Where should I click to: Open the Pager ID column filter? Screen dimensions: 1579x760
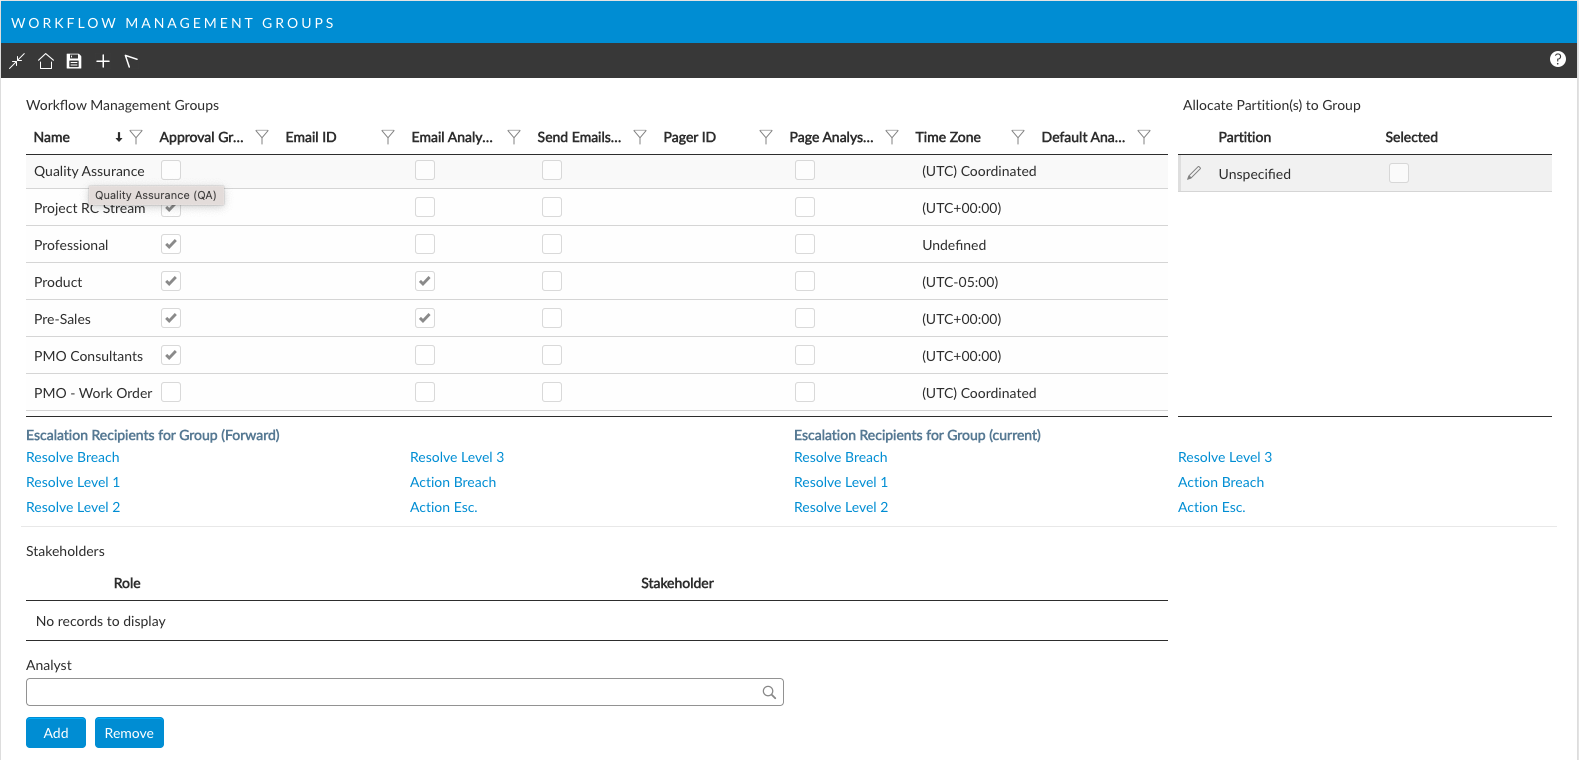click(766, 137)
